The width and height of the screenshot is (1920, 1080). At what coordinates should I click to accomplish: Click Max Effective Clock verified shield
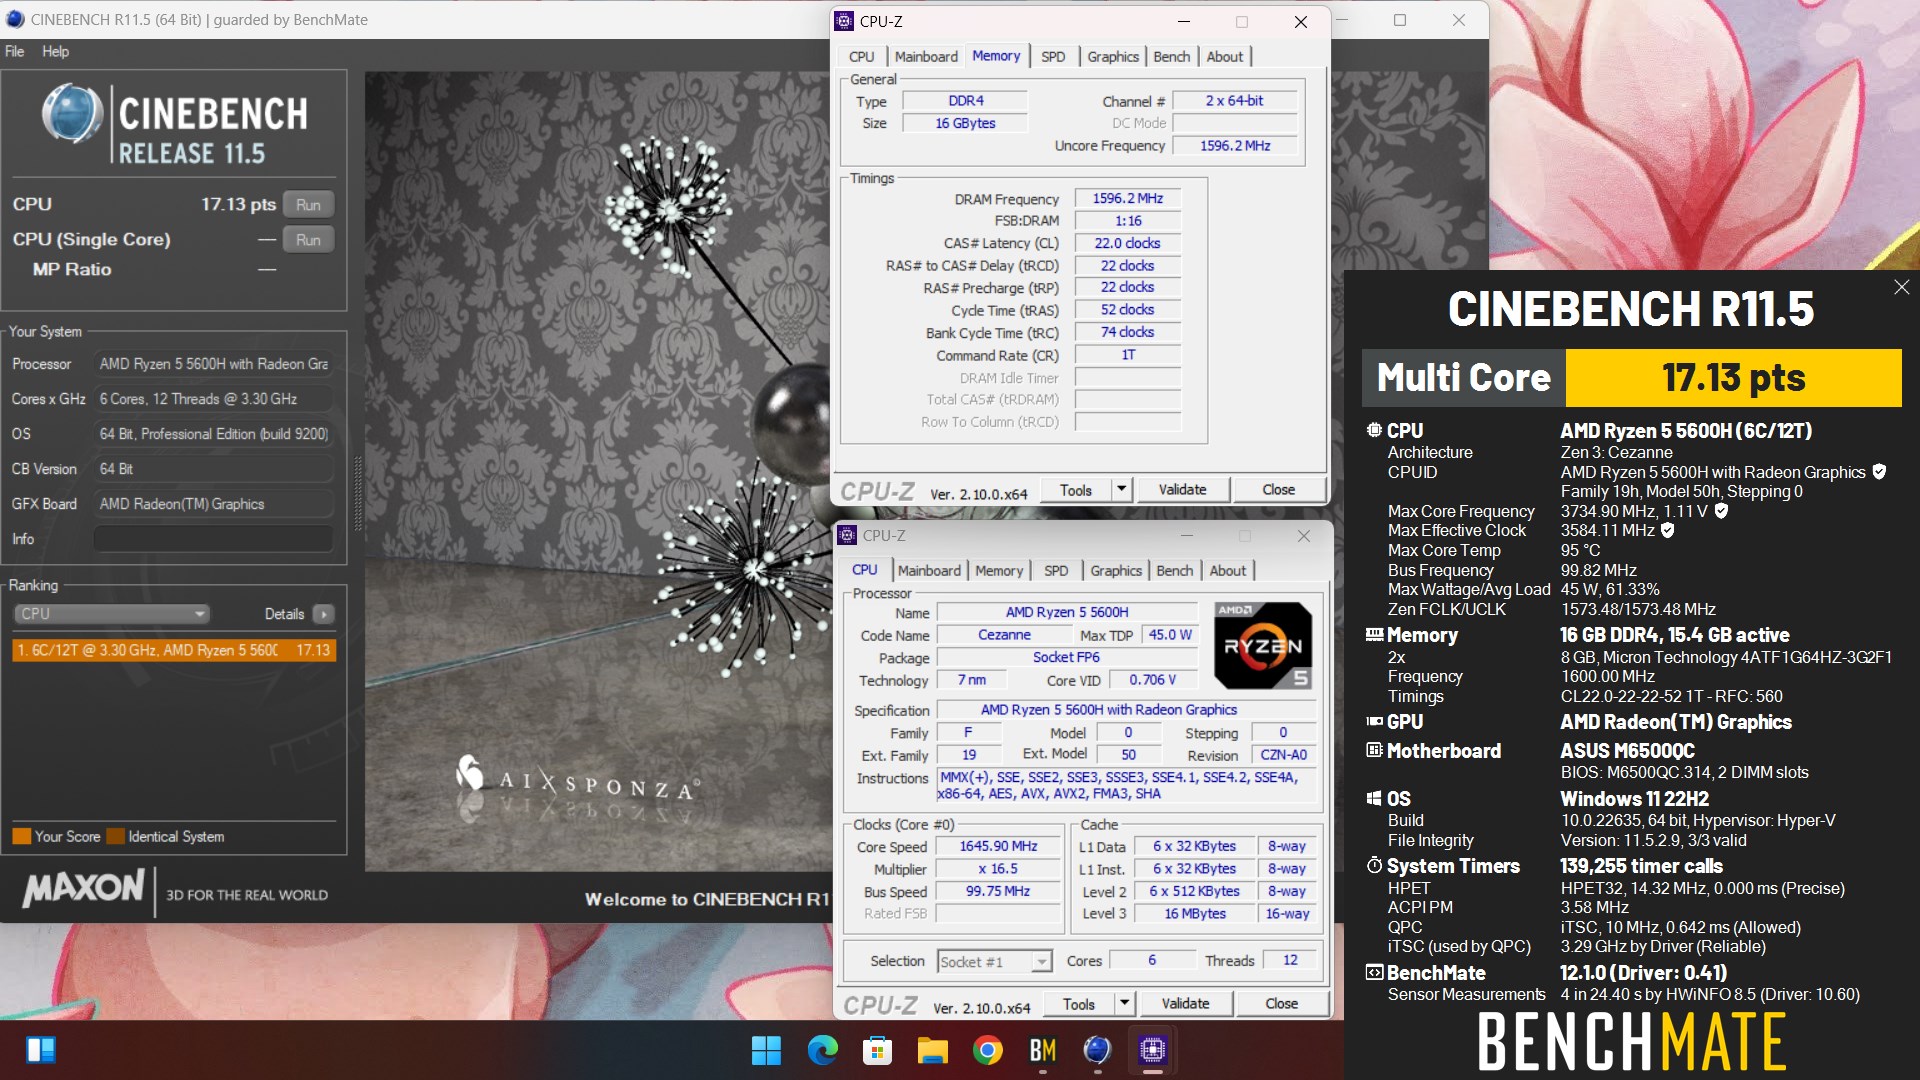point(1667,530)
